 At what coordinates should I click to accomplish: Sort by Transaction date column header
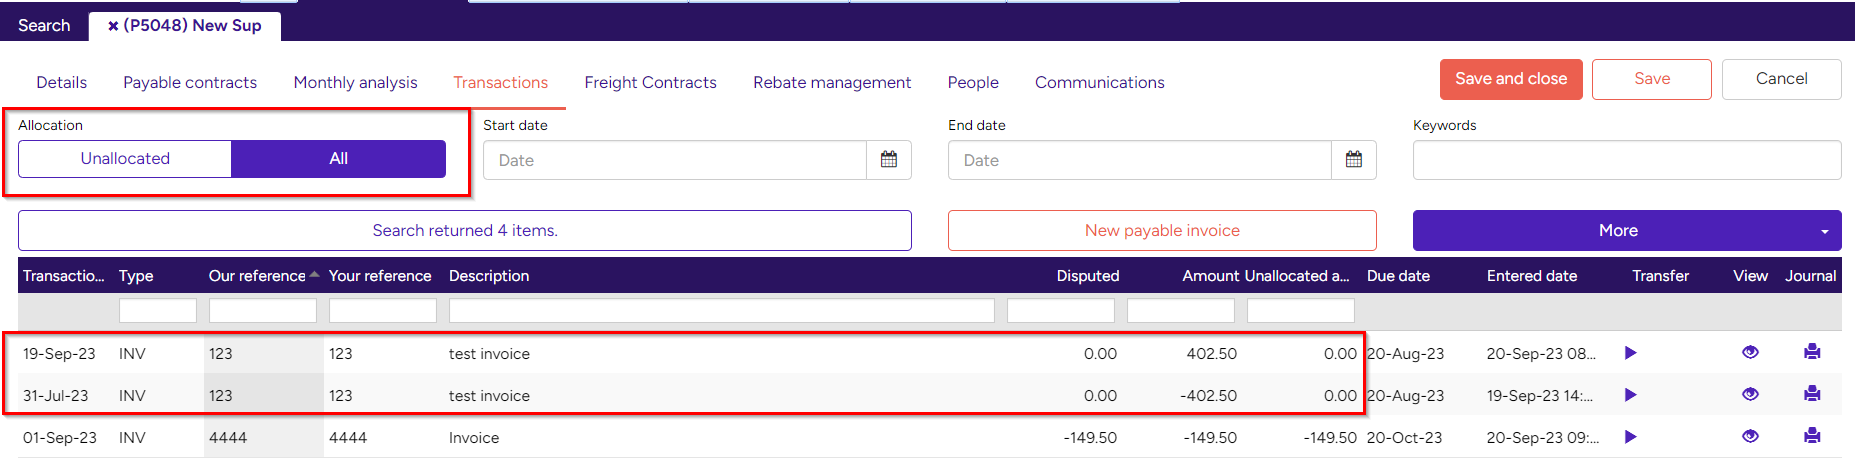click(64, 276)
